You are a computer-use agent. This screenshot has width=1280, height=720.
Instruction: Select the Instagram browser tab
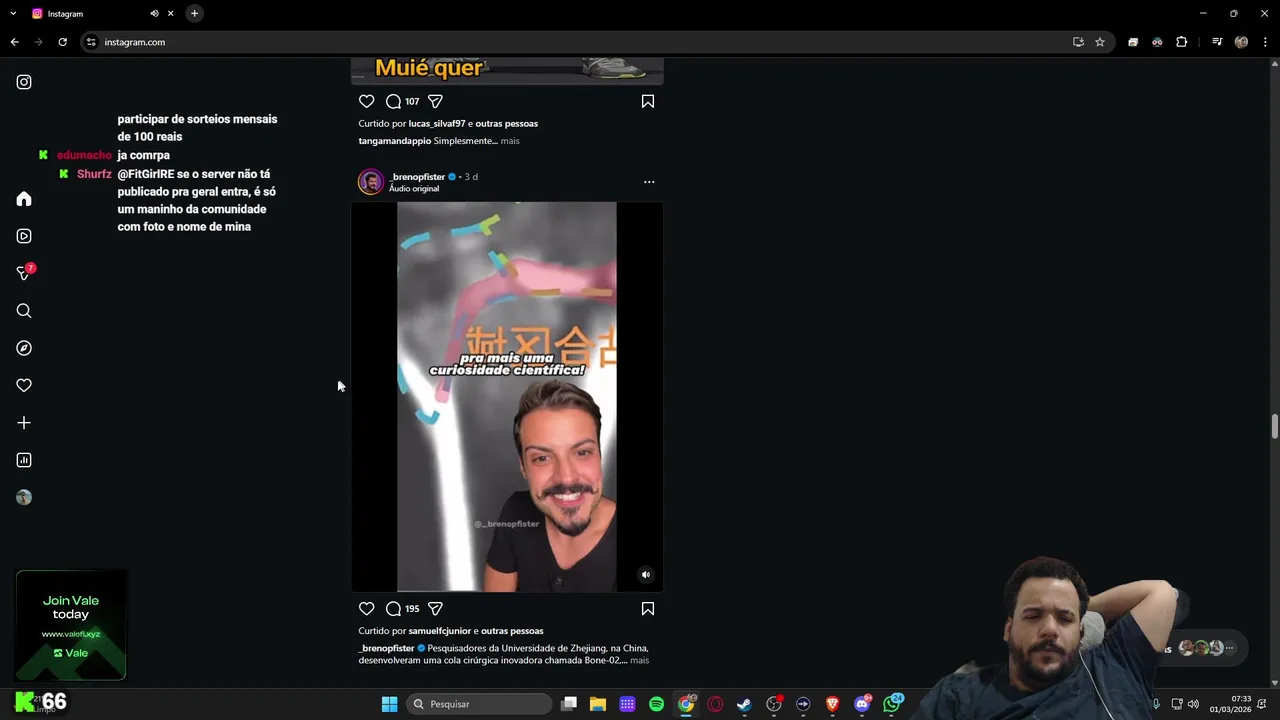pos(103,14)
